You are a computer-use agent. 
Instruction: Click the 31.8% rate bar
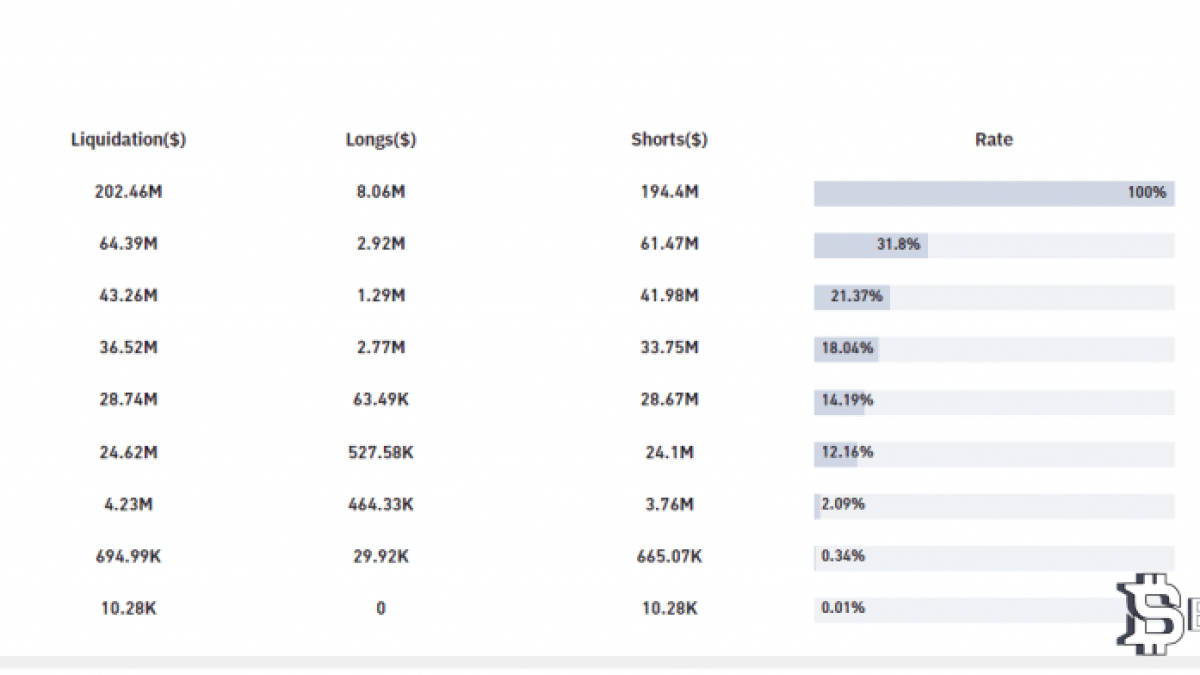coord(994,245)
